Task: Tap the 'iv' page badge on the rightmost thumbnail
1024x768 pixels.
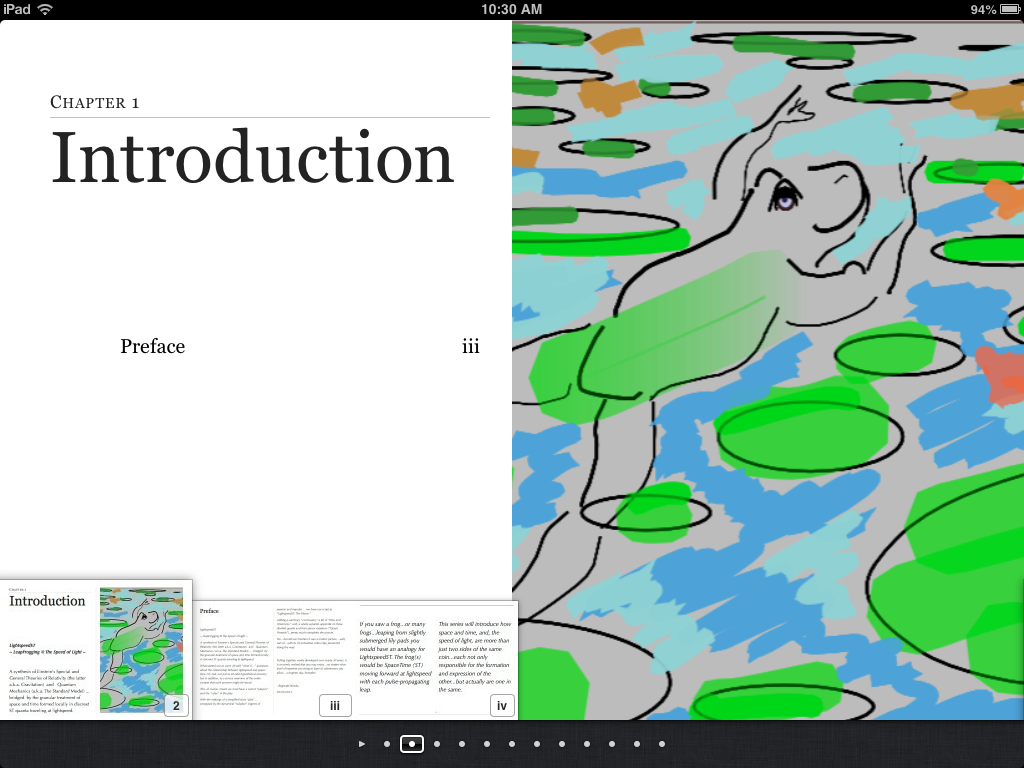Action: (x=502, y=705)
